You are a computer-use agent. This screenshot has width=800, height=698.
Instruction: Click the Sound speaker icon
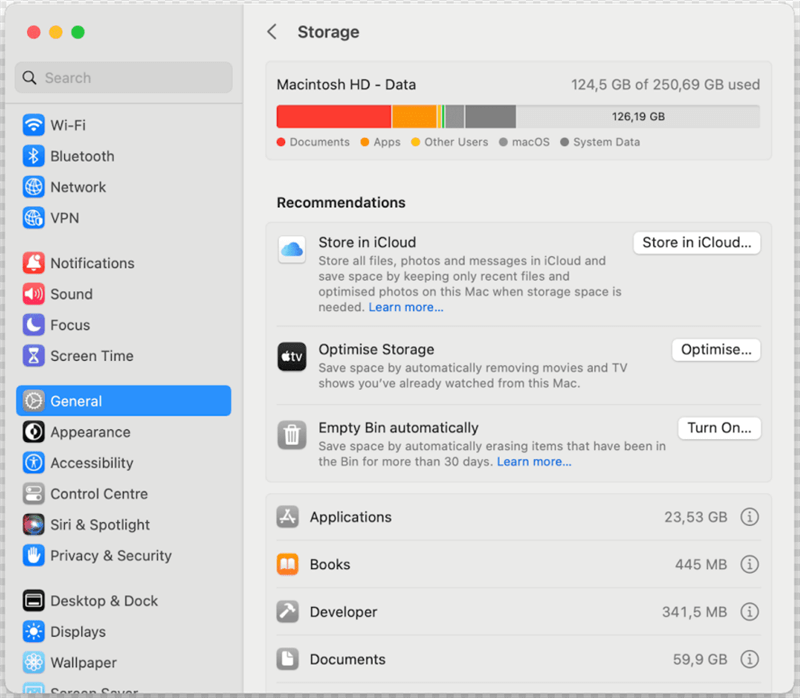34,294
